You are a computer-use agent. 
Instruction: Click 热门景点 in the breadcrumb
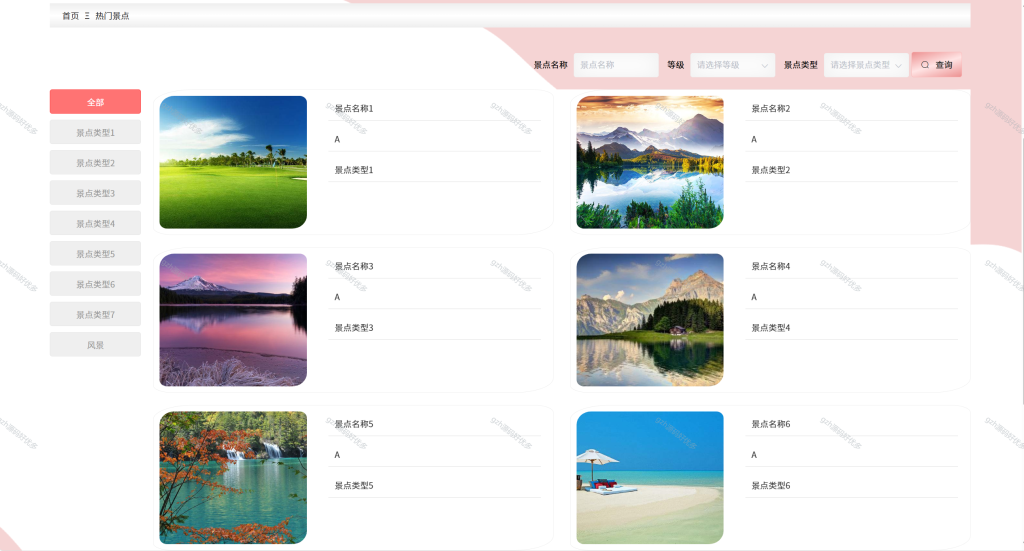[112, 16]
